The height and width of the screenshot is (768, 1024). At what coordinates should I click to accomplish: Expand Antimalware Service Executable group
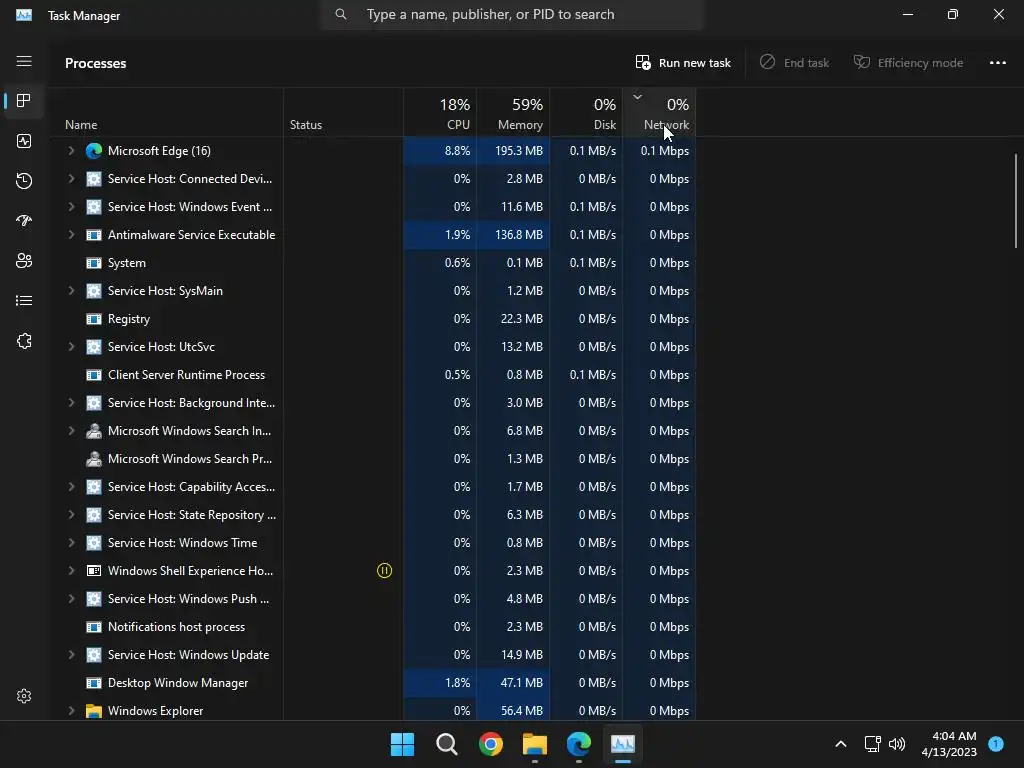pyautogui.click(x=71, y=235)
